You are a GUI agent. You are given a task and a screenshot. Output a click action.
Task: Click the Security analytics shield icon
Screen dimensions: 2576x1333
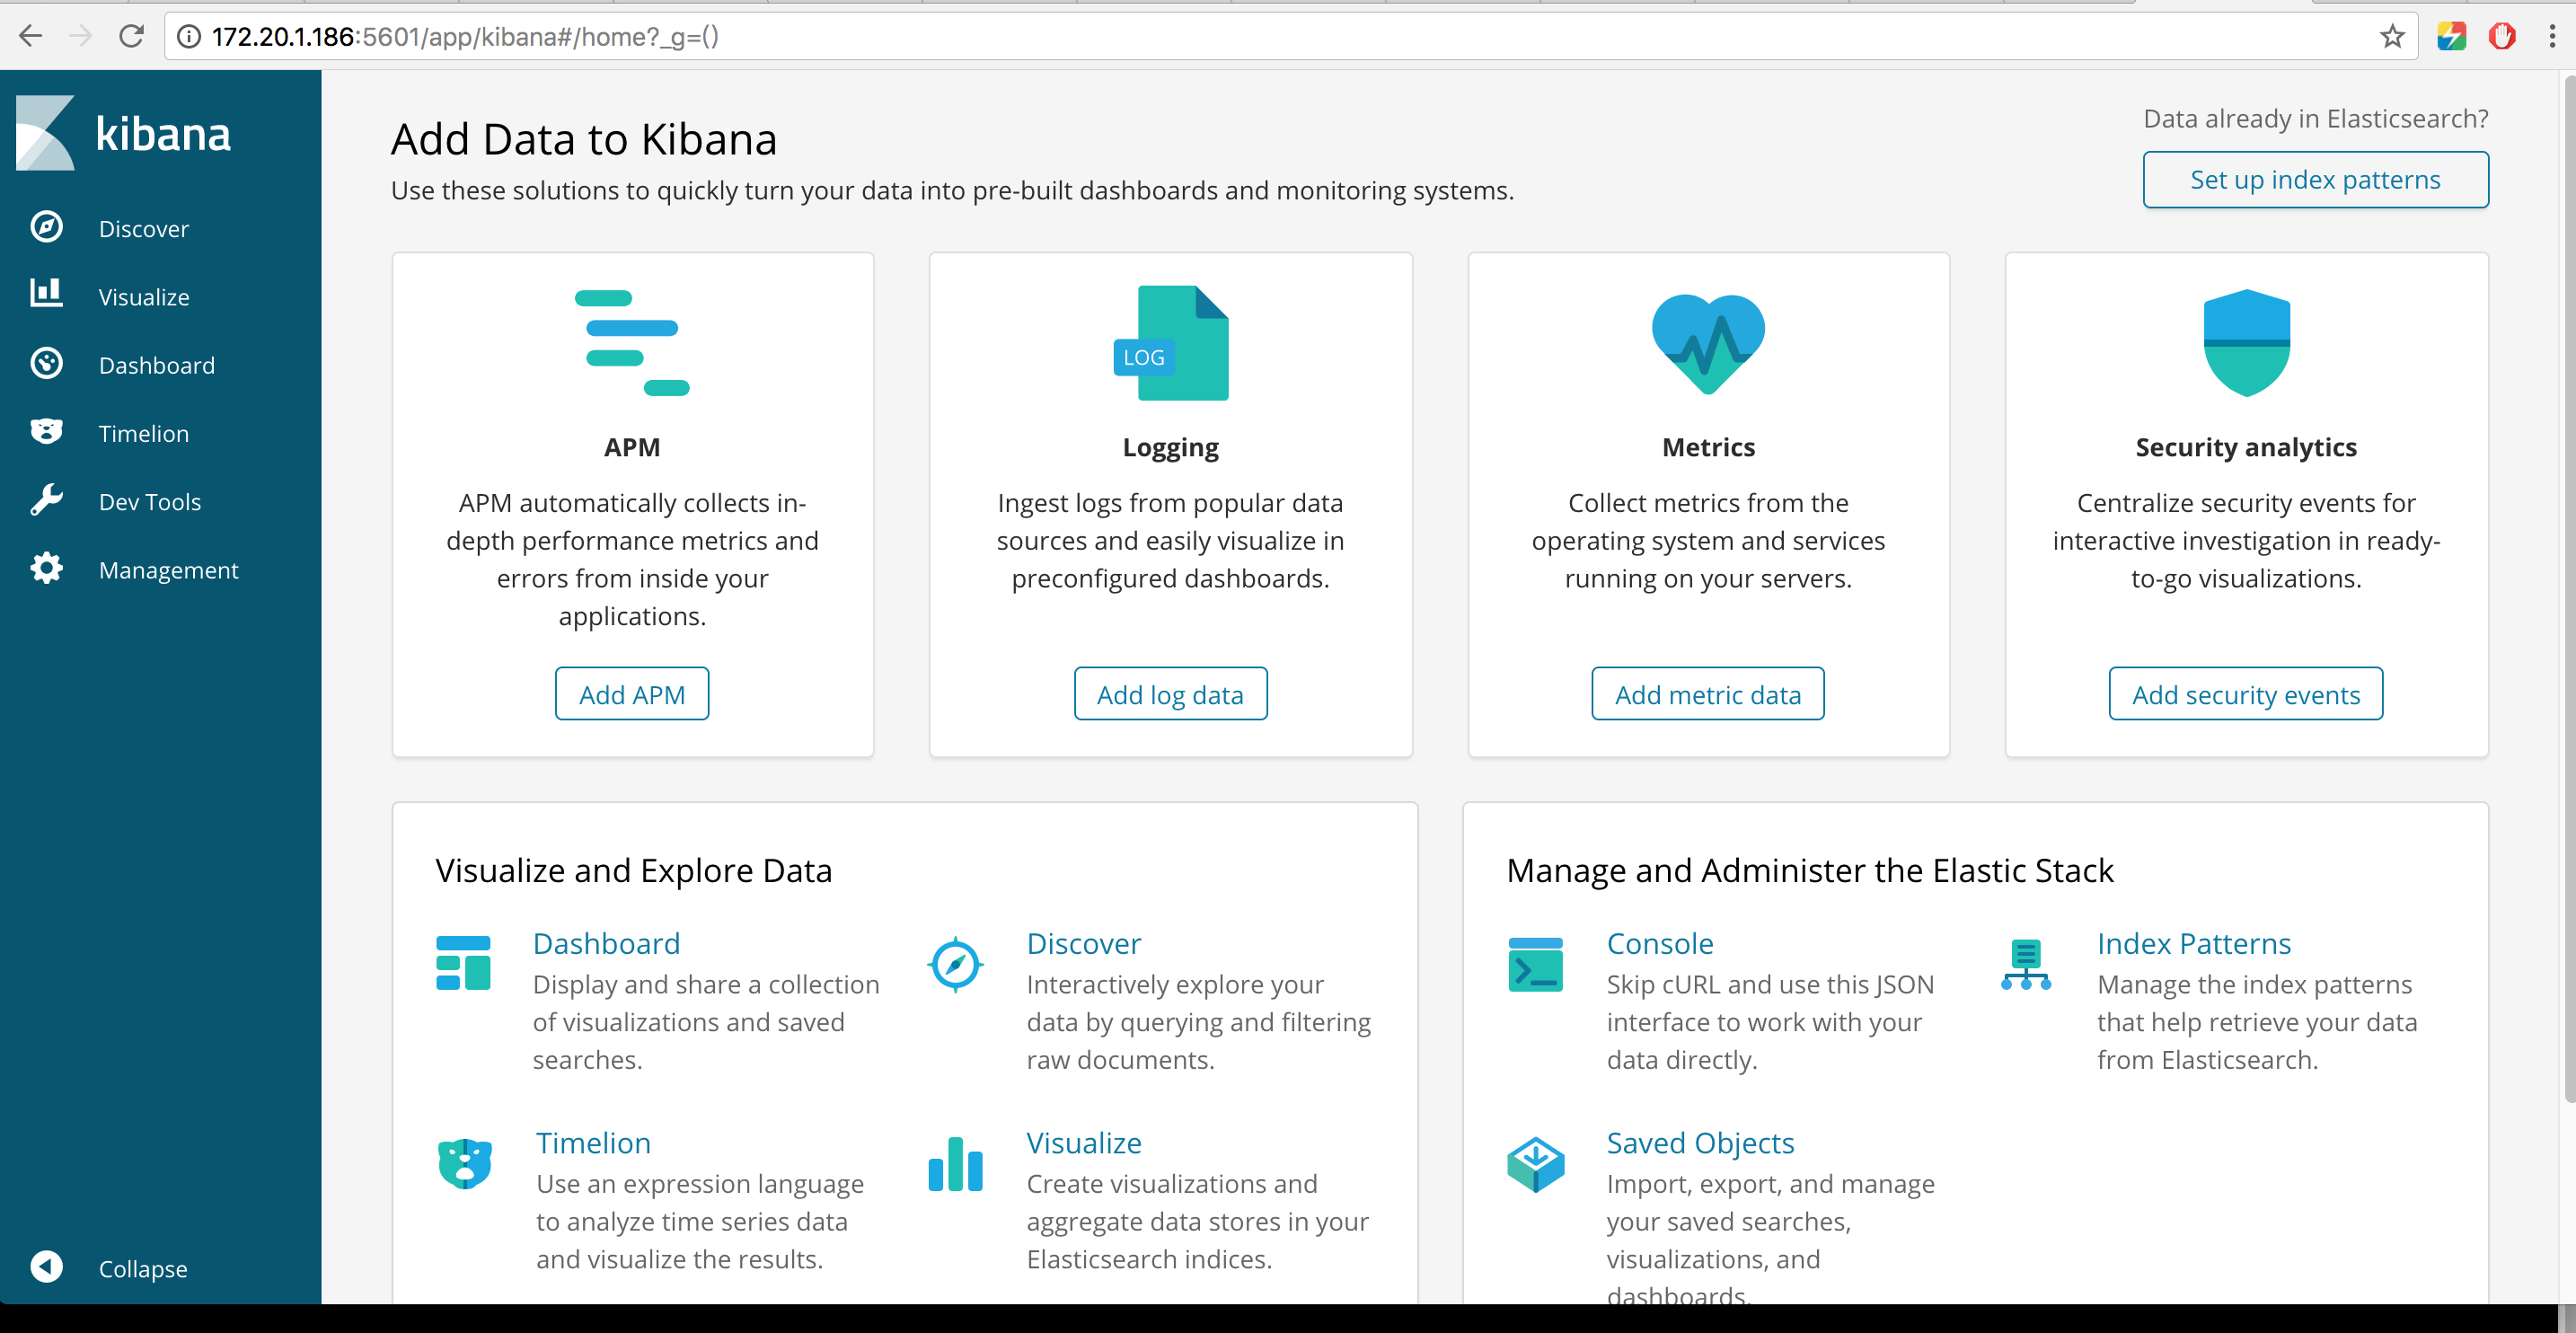coord(2246,343)
